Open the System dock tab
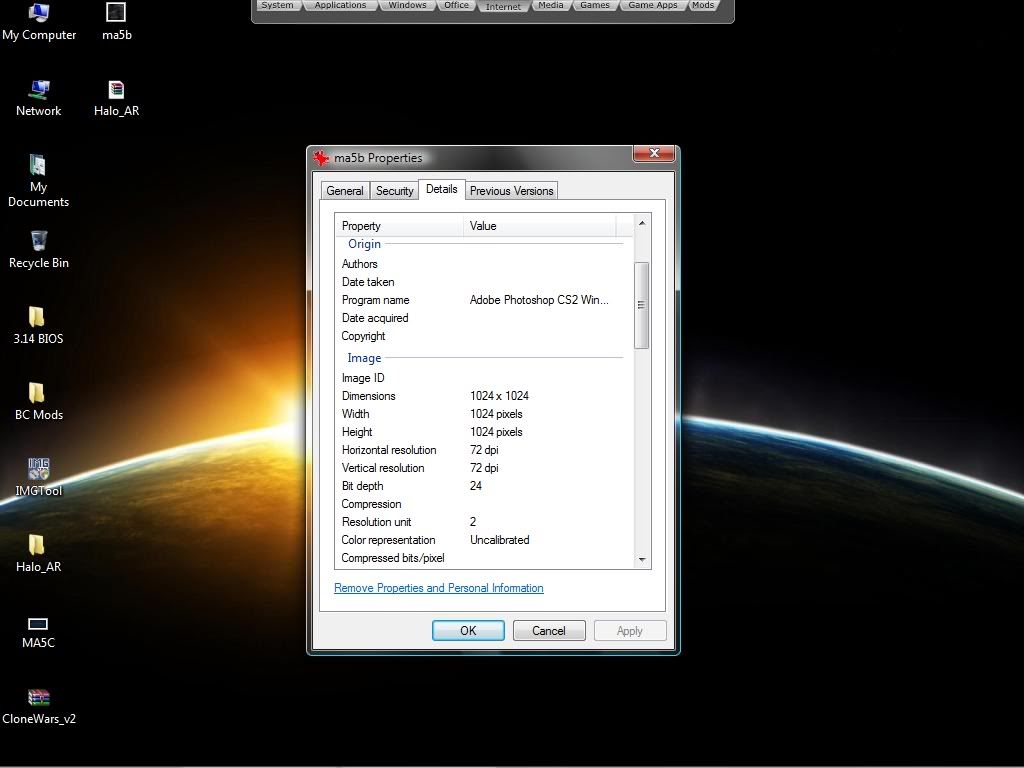The height and width of the screenshot is (768, 1024). [278, 5]
